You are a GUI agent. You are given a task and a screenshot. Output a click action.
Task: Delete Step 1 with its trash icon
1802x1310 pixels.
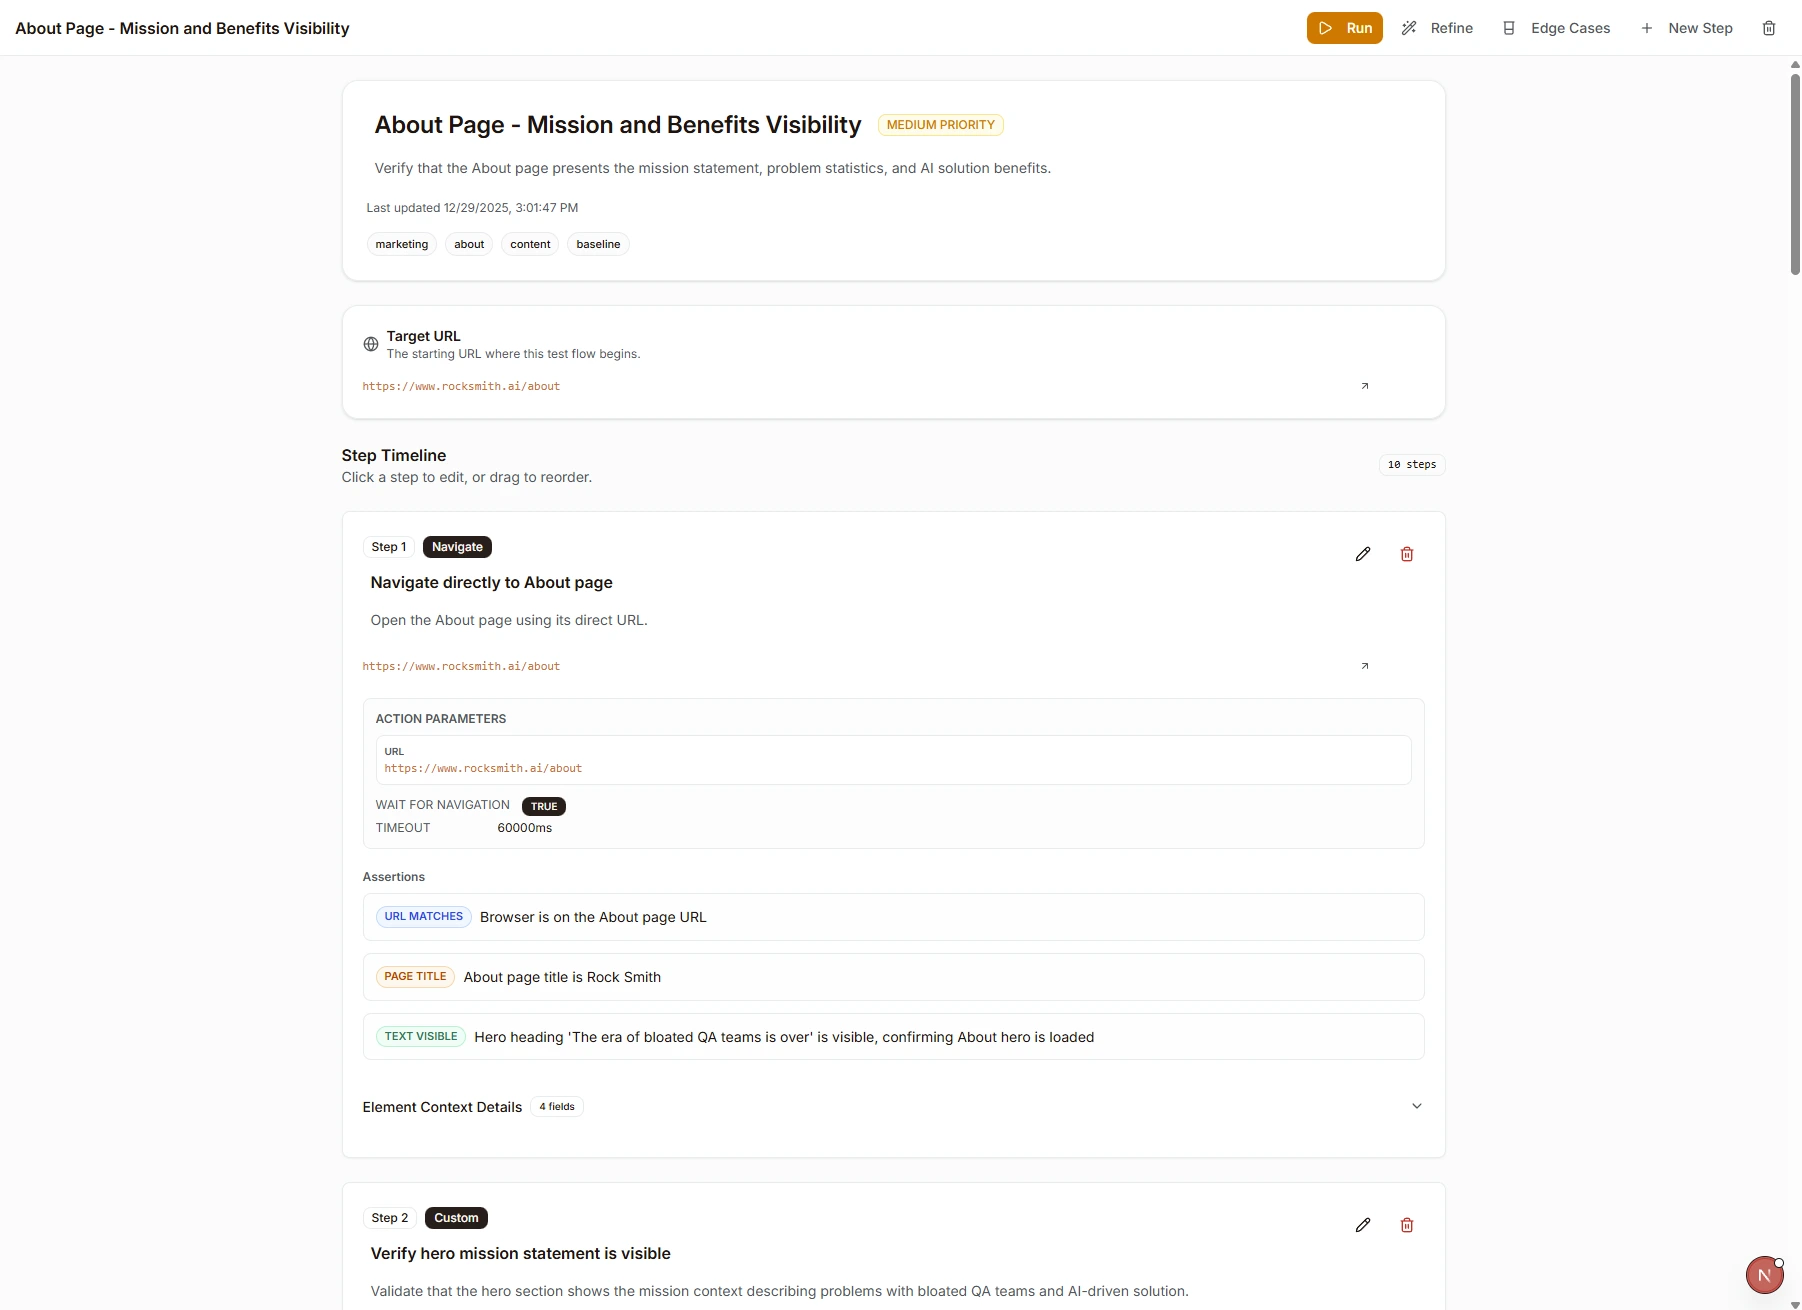[x=1407, y=554]
